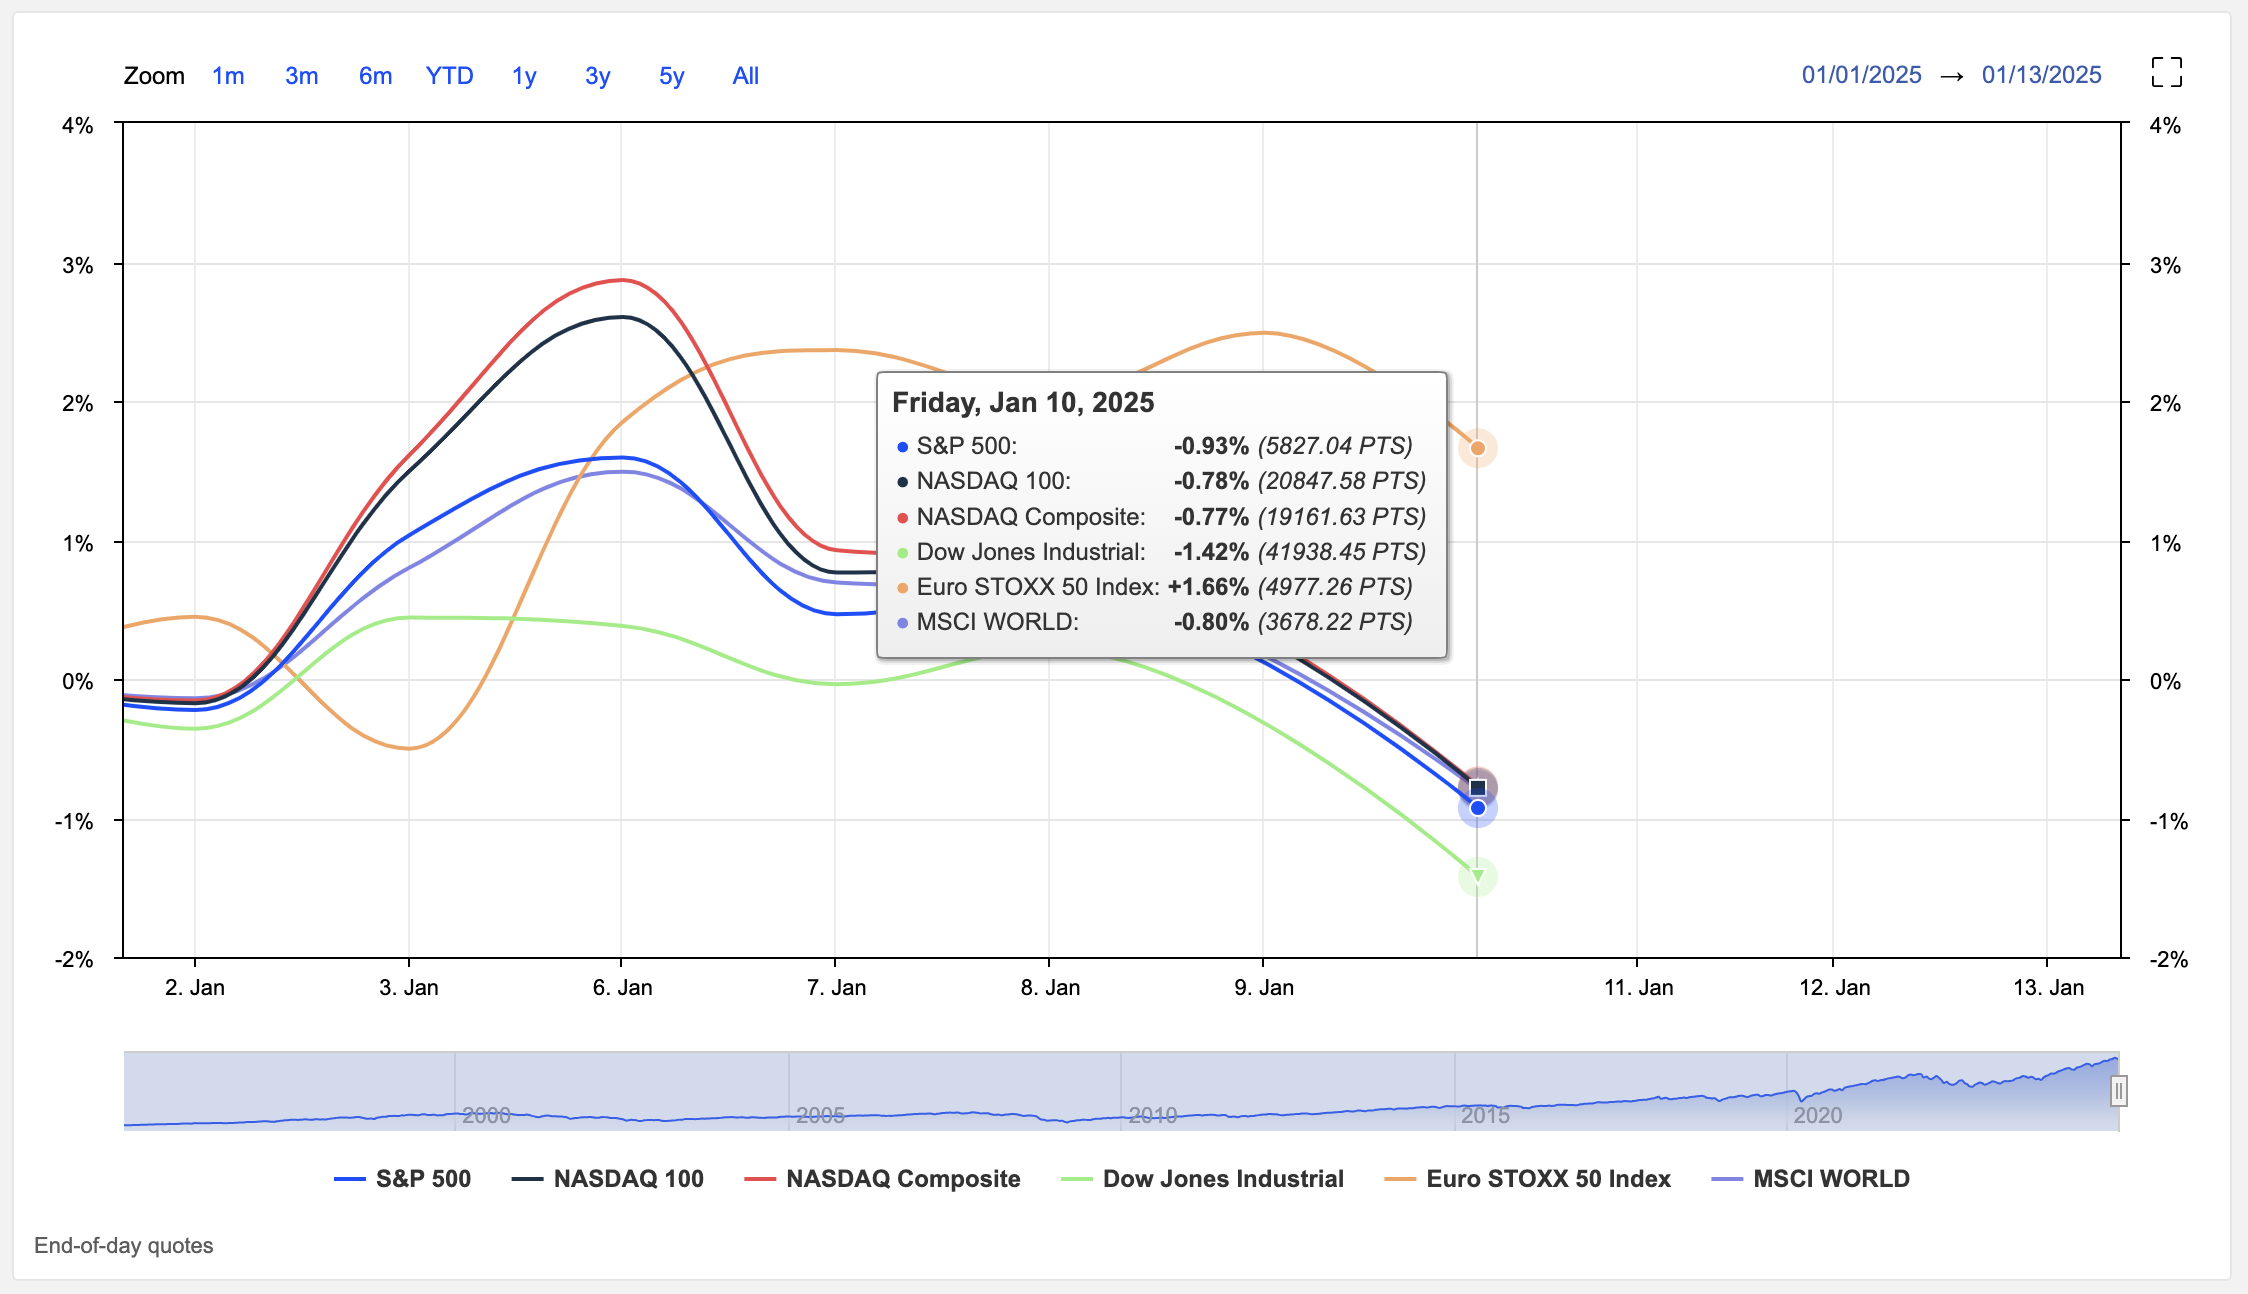Click the End-of-day quotes note
The height and width of the screenshot is (1294, 2248).
click(x=124, y=1245)
